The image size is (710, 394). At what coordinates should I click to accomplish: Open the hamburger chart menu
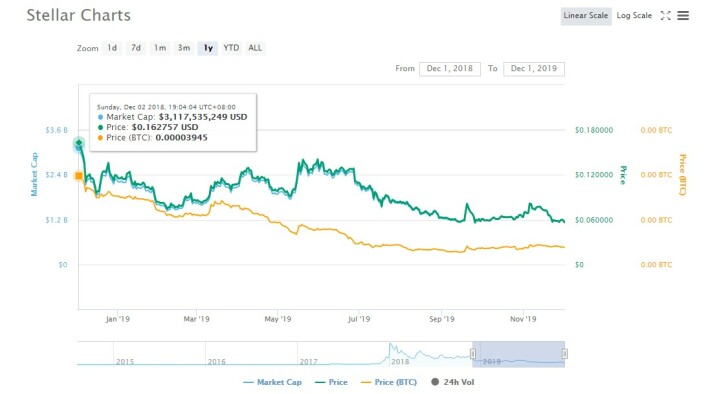(683, 16)
